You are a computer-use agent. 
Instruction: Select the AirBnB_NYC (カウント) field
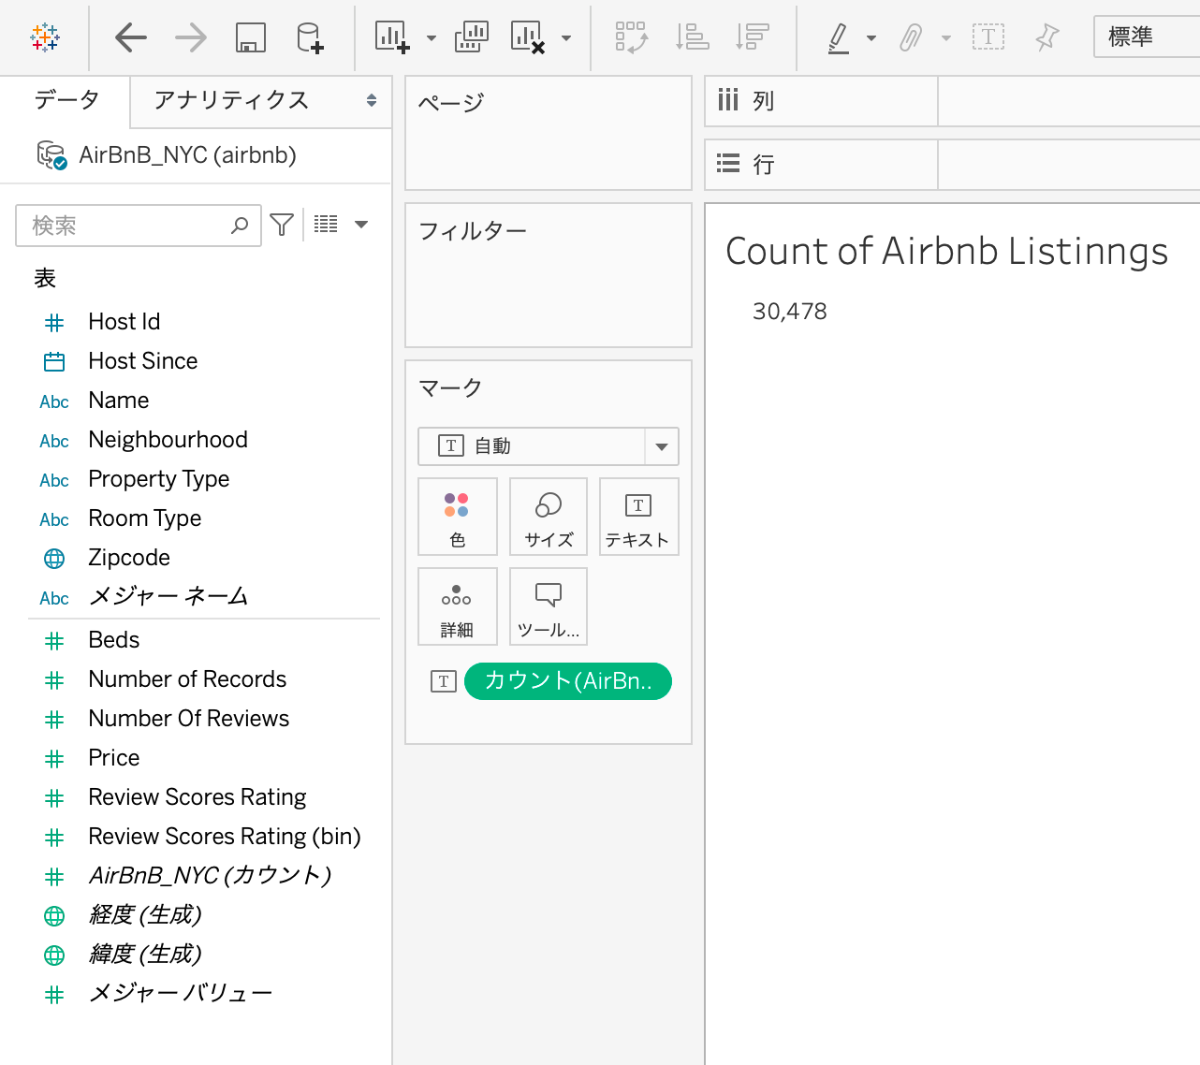(210, 876)
